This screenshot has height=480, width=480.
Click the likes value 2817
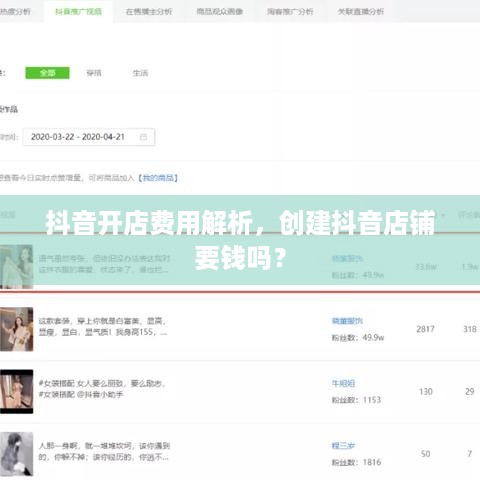coord(425,329)
